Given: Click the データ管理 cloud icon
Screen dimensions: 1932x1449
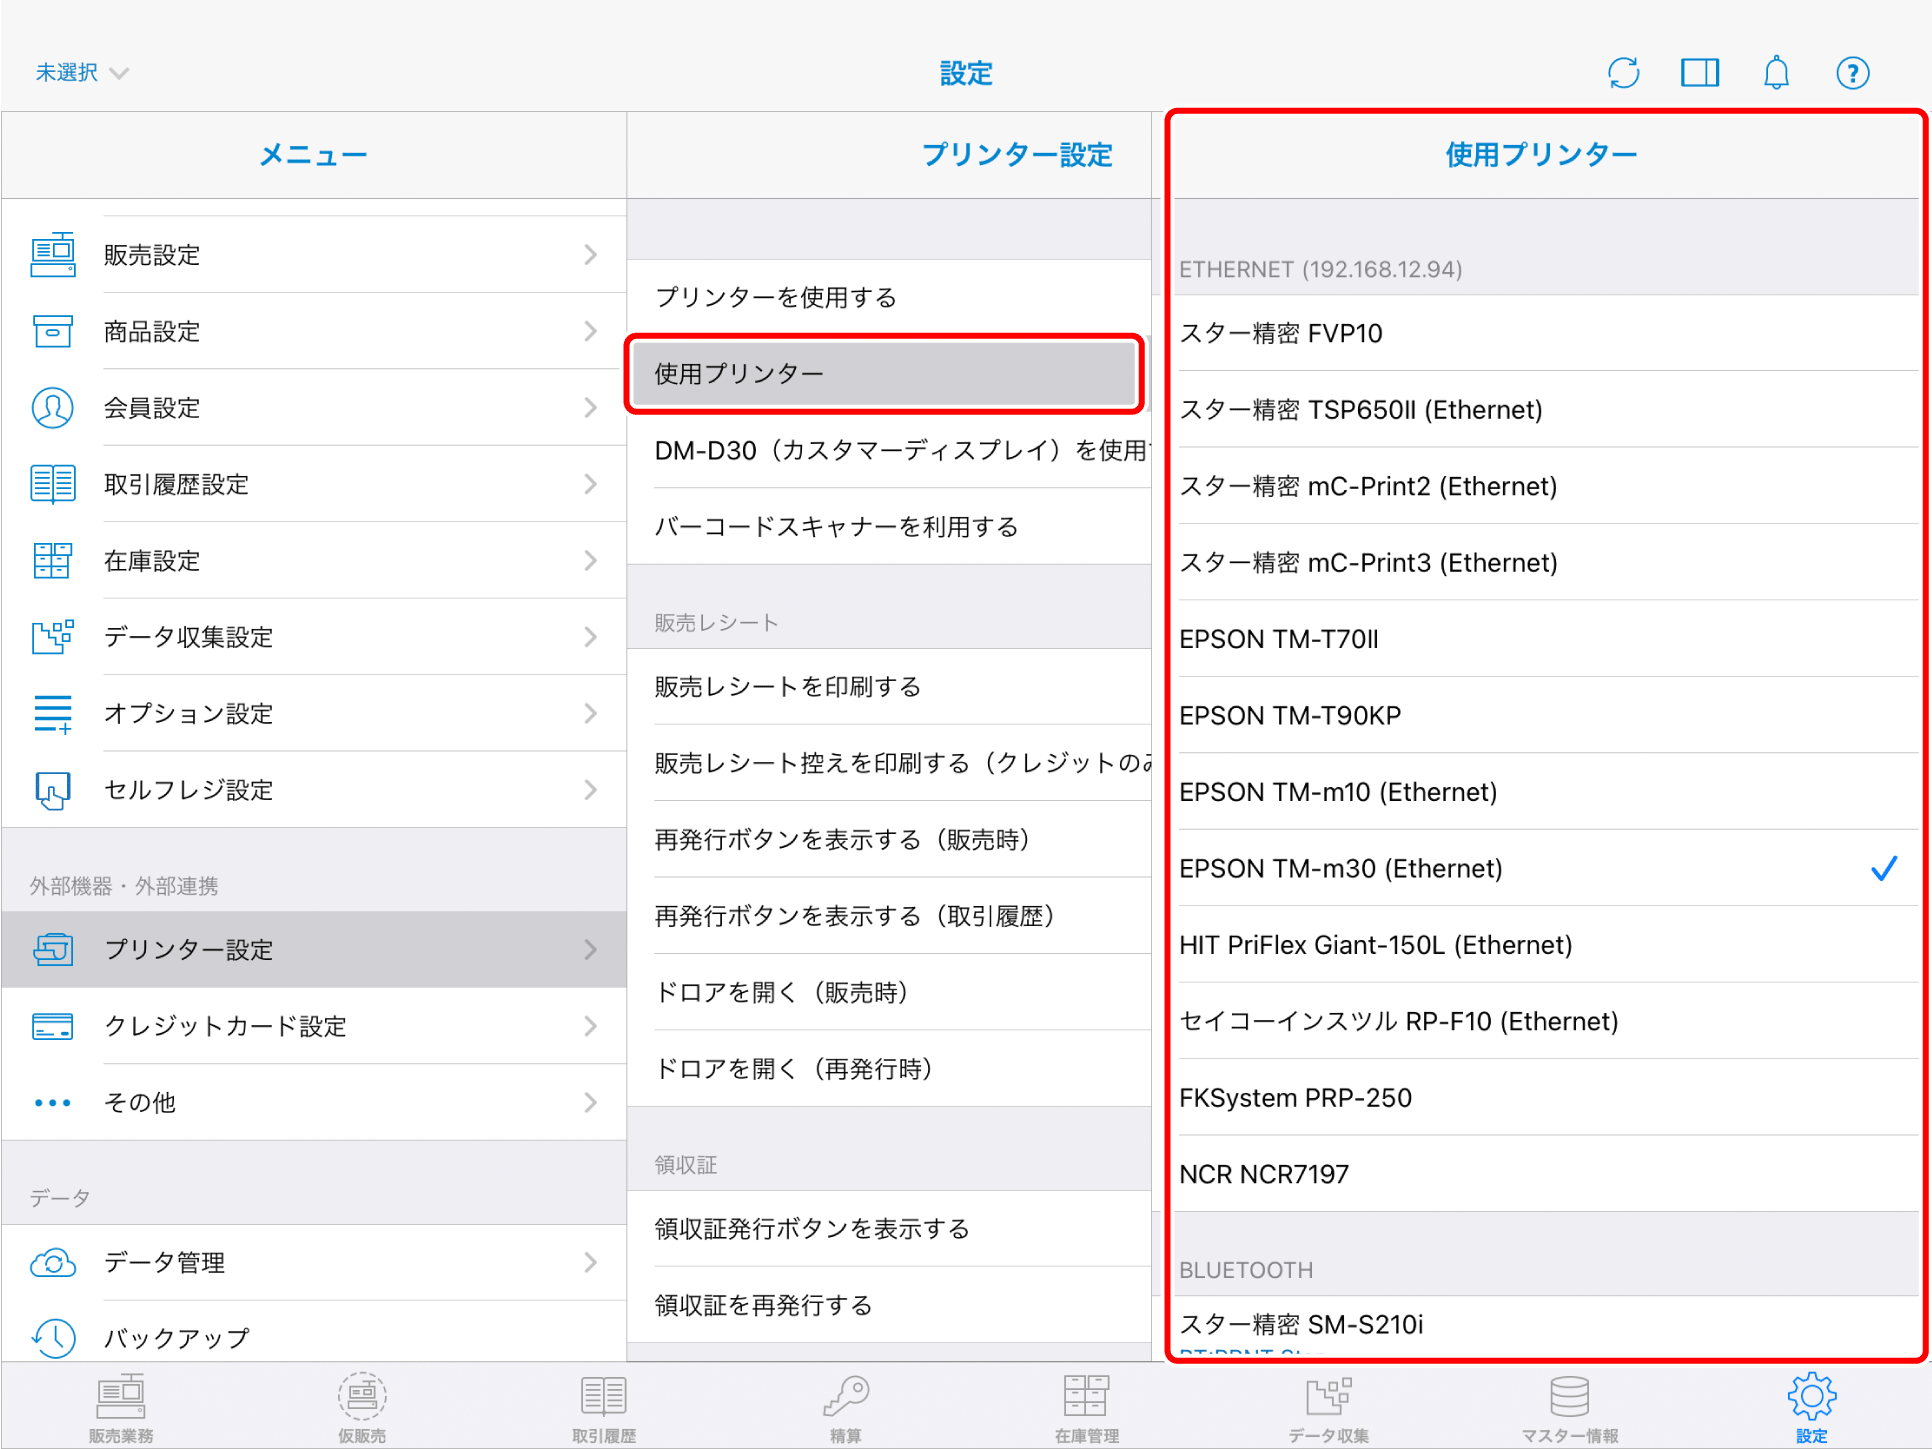Looking at the screenshot, I should [x=53, y=1263].
